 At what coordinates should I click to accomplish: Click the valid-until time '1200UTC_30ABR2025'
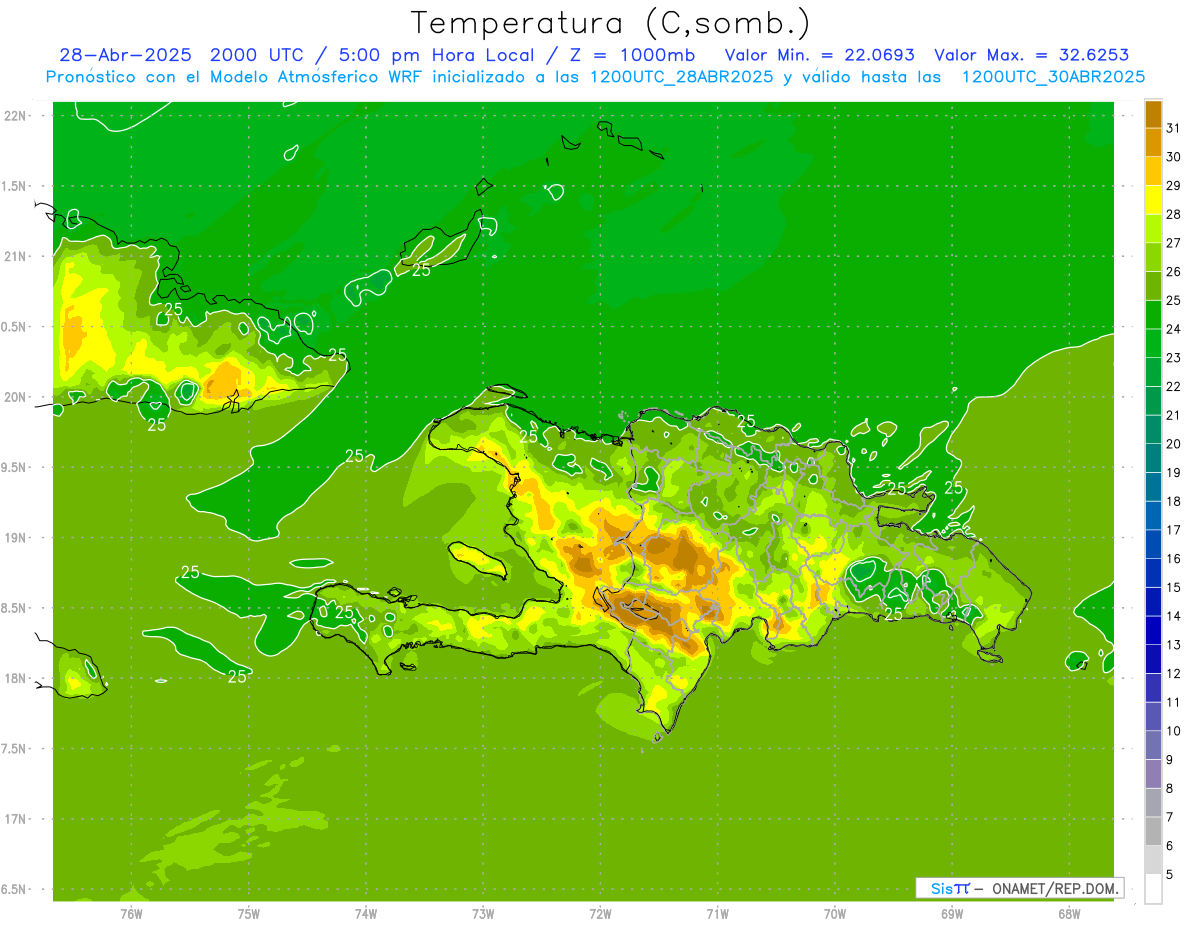[x=1053, y=77]
